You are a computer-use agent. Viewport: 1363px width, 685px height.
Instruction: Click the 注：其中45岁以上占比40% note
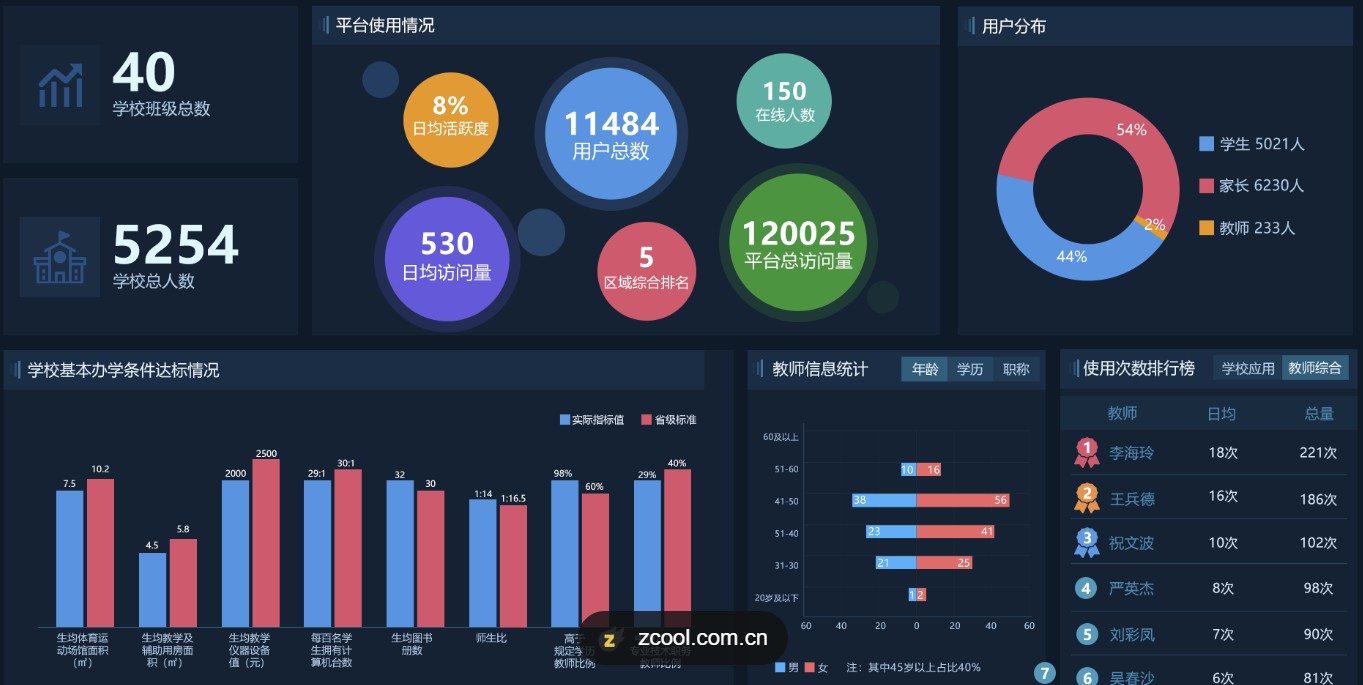pos(913,667)
